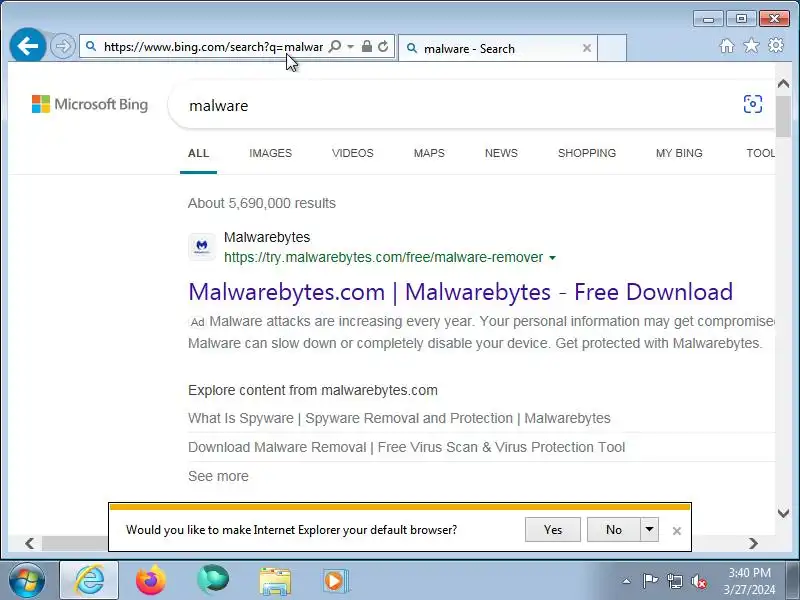Open Action Center flag tray icon
Screen dimensions: 800x600
coord(650,581)
